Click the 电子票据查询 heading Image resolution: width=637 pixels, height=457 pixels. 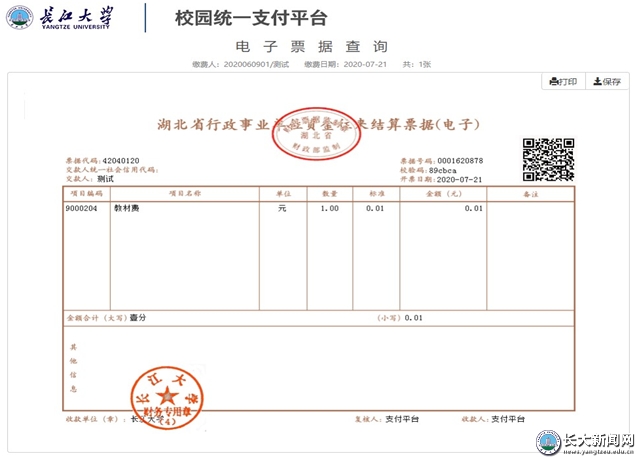(x=312, y=47)
